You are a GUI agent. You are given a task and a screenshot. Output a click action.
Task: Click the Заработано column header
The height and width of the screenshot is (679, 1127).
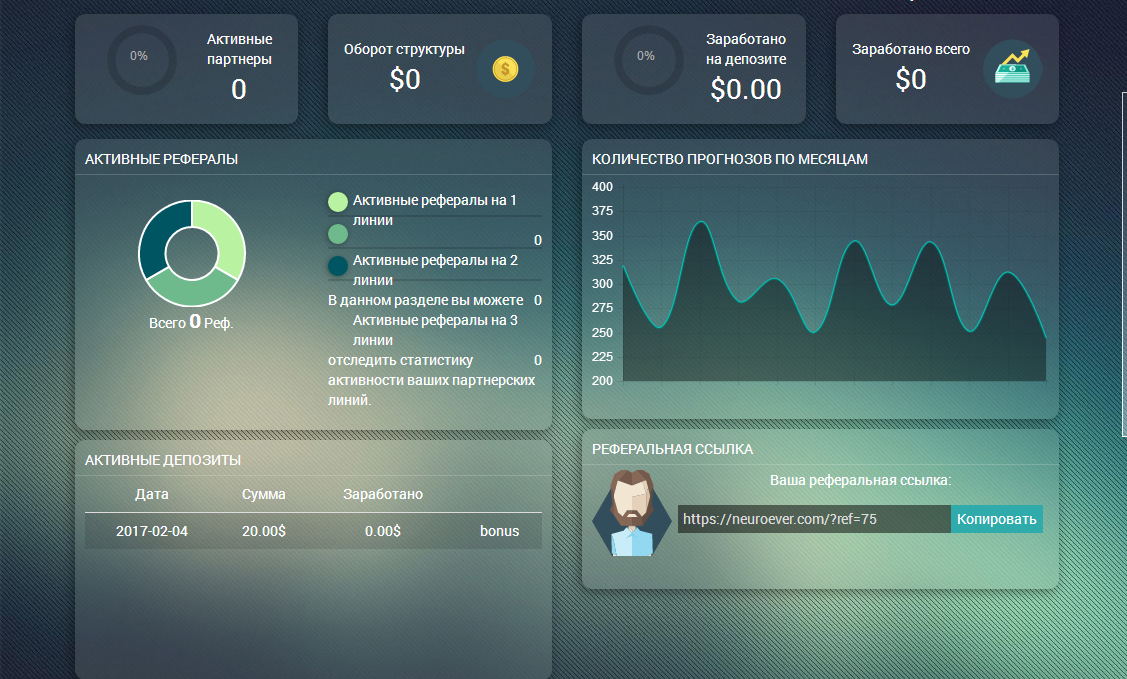[382, 494]
